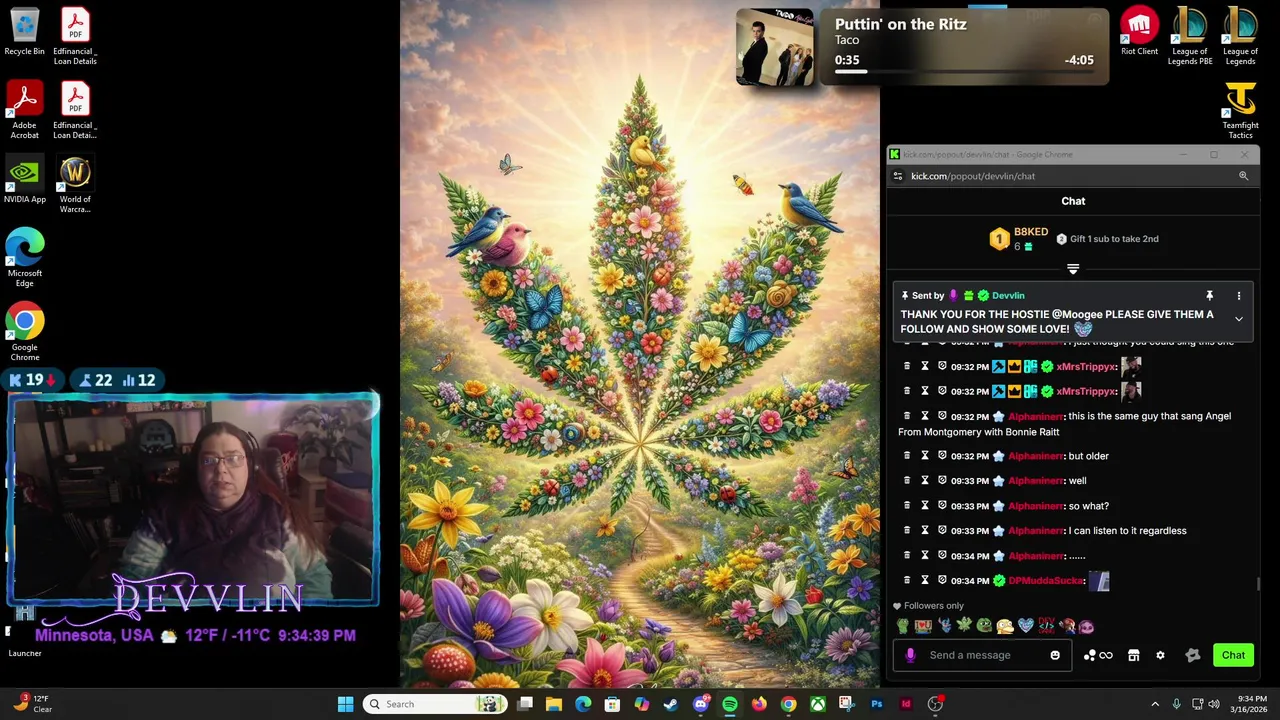Open the Adobe Acrobat desktop shortcut
Screen dimensions: 1280x720
pos(24,110)
